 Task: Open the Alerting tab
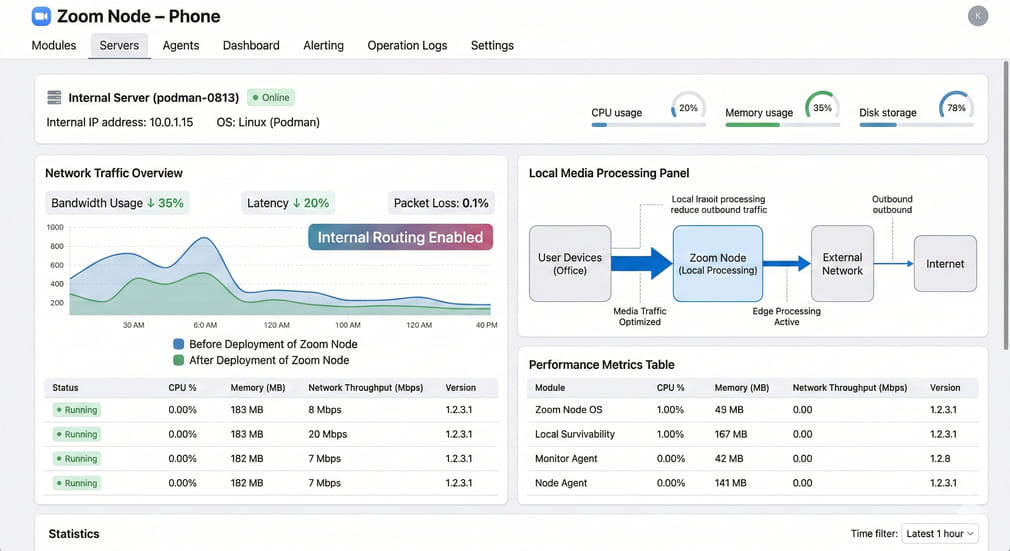(x=323, y=46)
